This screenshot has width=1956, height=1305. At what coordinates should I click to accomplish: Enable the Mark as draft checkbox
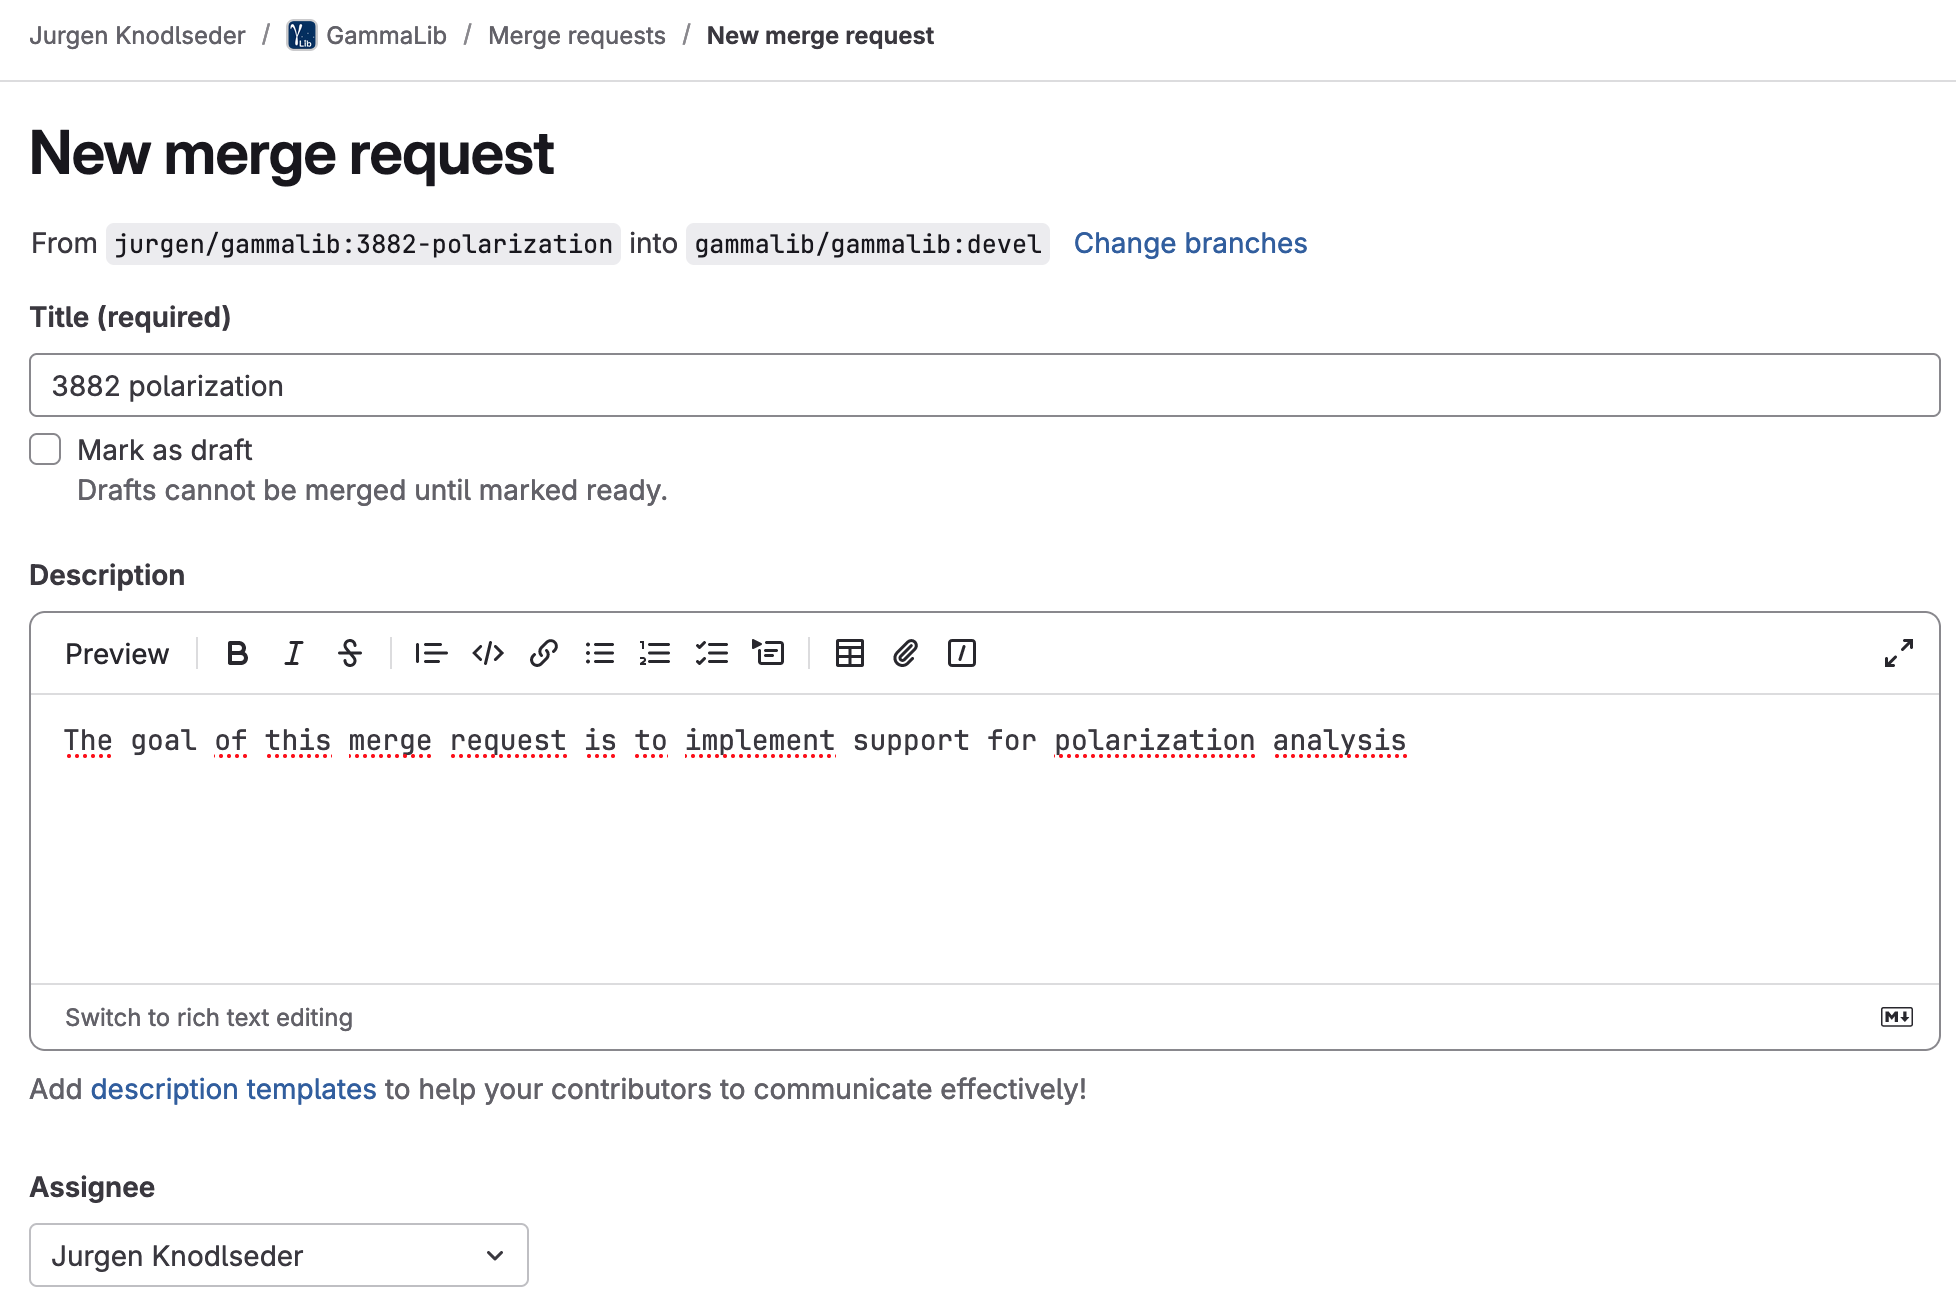click(45, 449)
